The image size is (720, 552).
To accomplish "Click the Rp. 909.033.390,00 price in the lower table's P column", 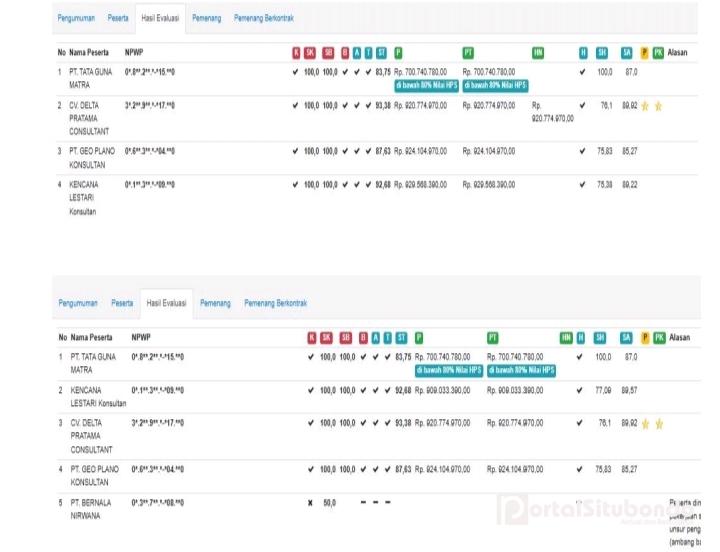I will 433,390.
